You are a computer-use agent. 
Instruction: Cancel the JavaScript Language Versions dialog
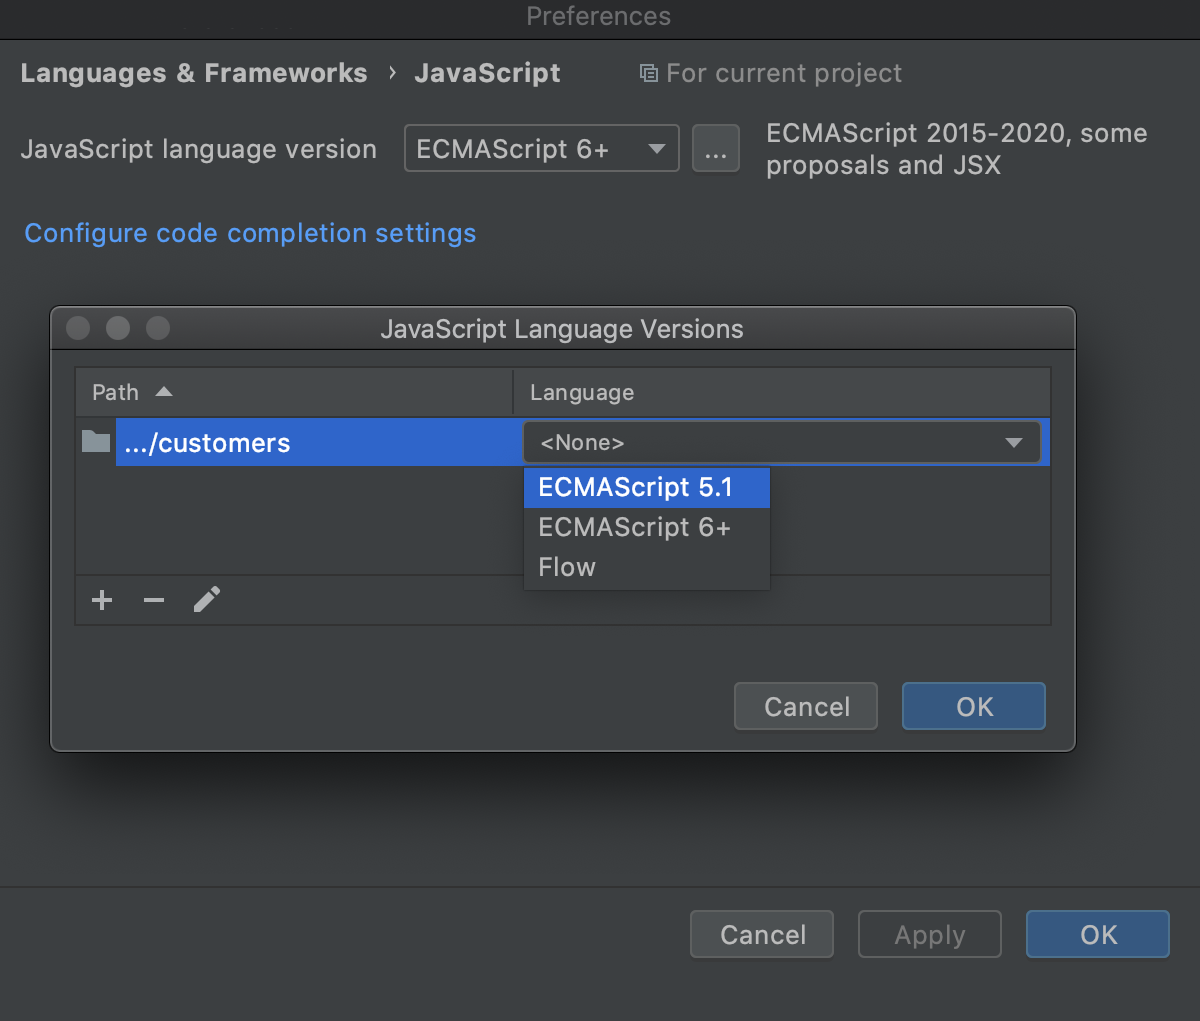click(x=805, y=706)
